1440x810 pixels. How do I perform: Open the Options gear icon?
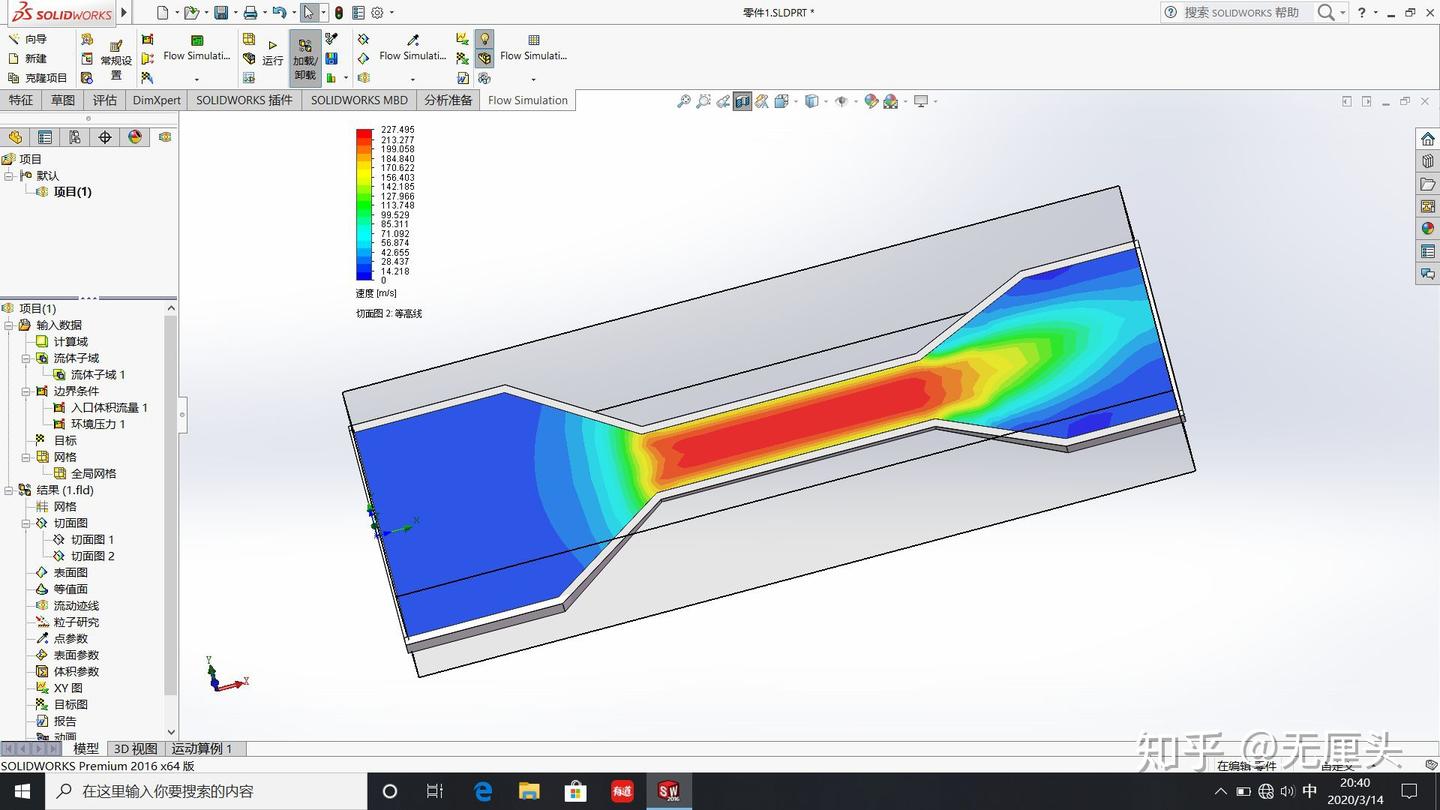coord(377,13)
